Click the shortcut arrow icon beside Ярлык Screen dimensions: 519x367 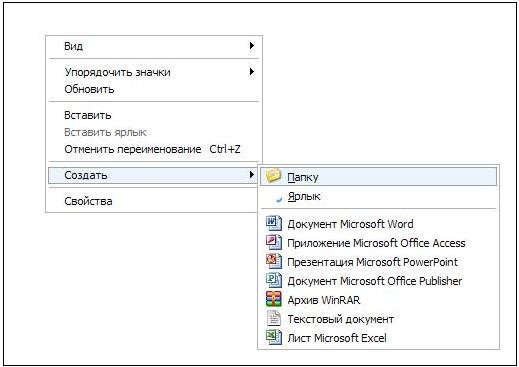[x=279, y=199]
